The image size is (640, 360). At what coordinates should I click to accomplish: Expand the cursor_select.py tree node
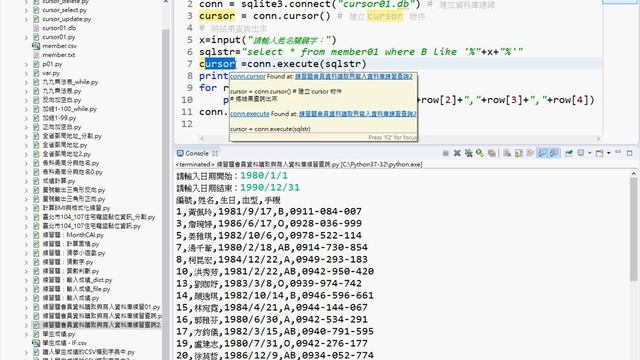coord(27,10)
